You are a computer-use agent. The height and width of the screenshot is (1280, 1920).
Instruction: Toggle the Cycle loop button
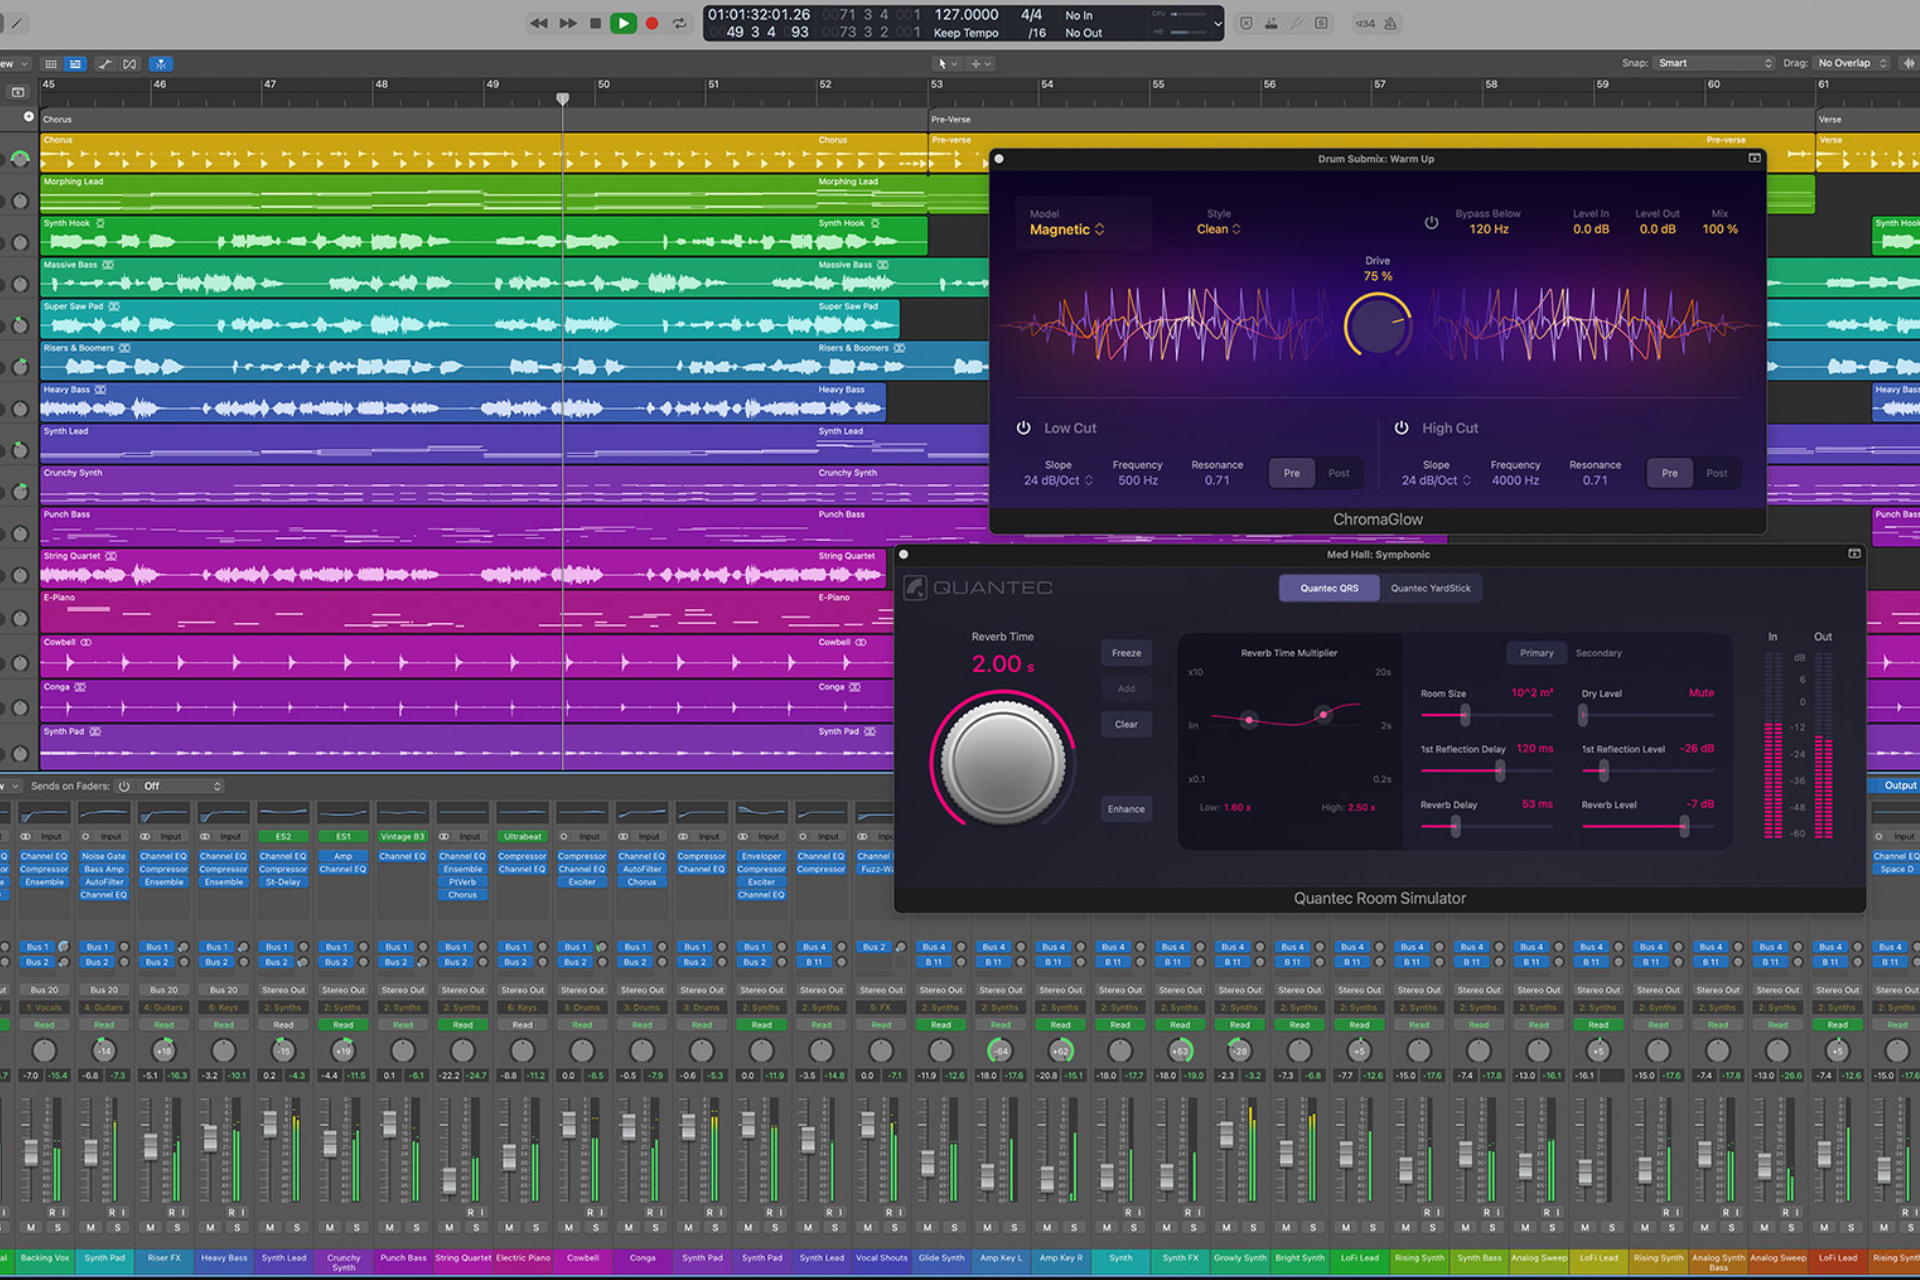pos(680,23)
